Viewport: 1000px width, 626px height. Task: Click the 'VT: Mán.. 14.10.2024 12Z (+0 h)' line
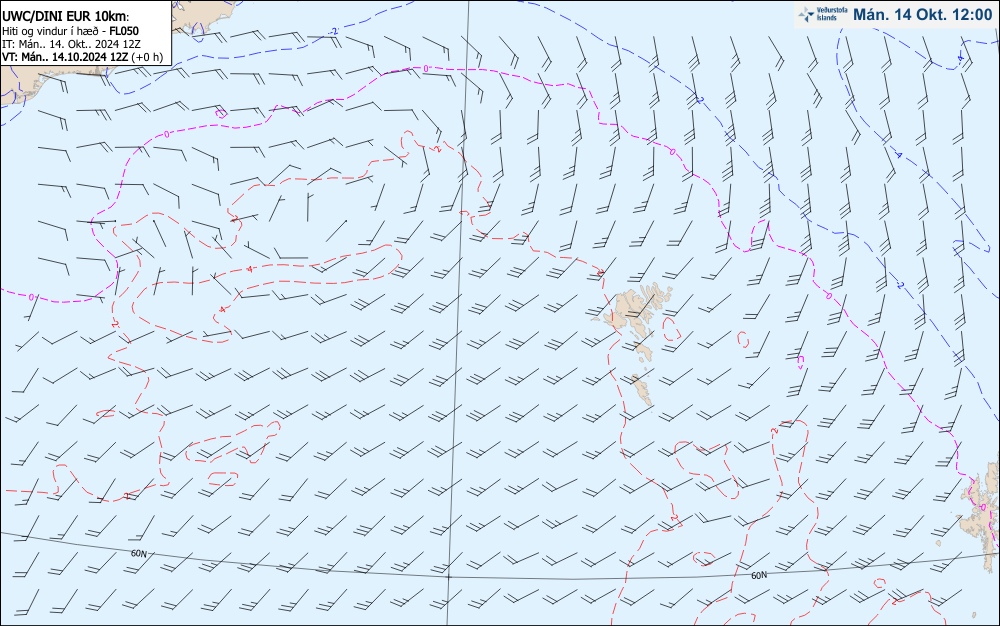click(82, 57)
